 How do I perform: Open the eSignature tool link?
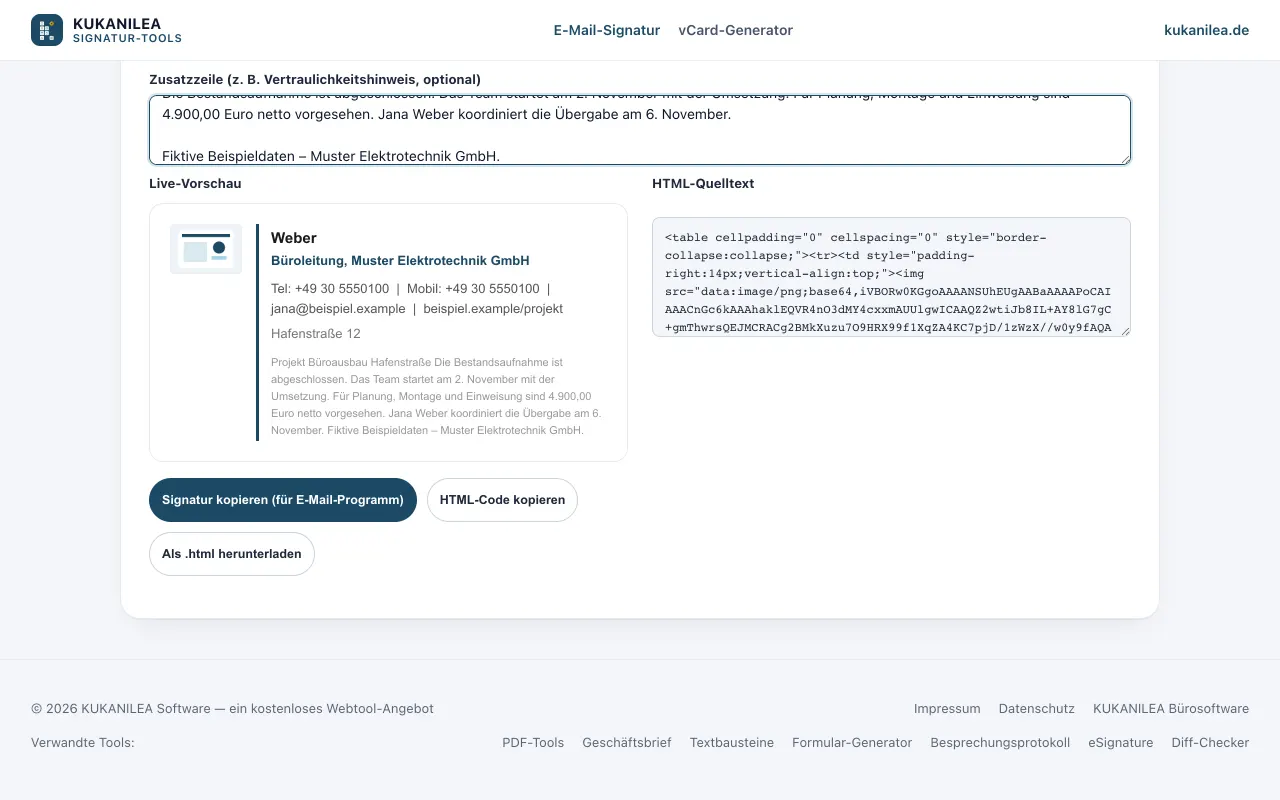(x=1121, y=743)
